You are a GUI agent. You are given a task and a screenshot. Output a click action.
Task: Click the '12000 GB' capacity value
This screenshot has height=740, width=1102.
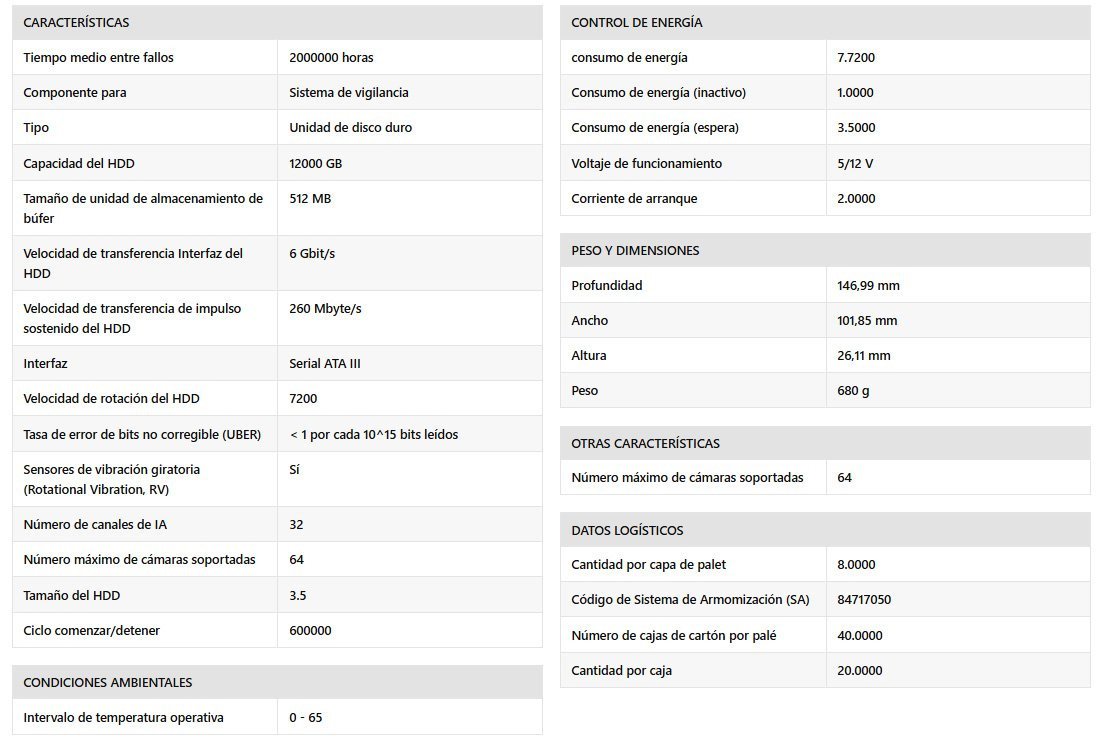click(x=315, y=163)
